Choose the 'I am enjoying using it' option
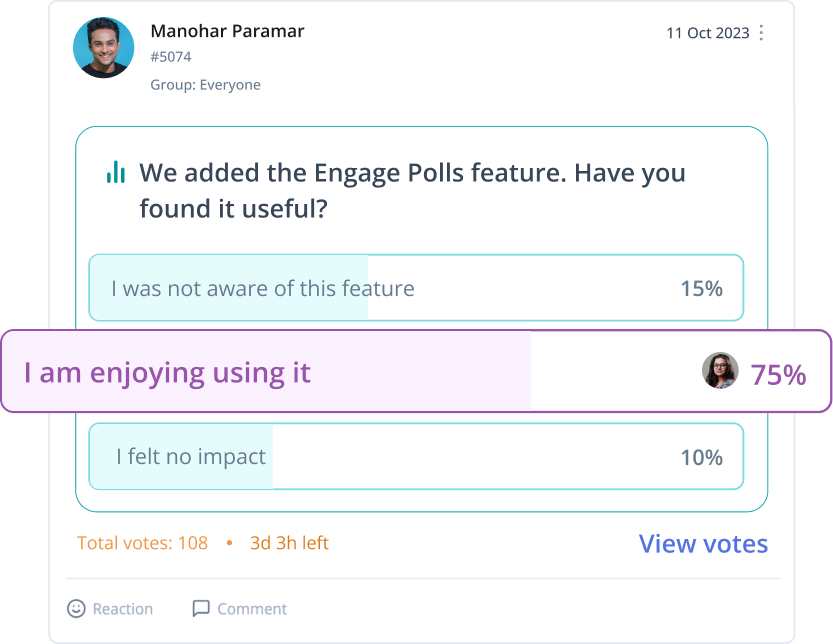The width and height of the screenshot is (833, 644). click(168, 373)
